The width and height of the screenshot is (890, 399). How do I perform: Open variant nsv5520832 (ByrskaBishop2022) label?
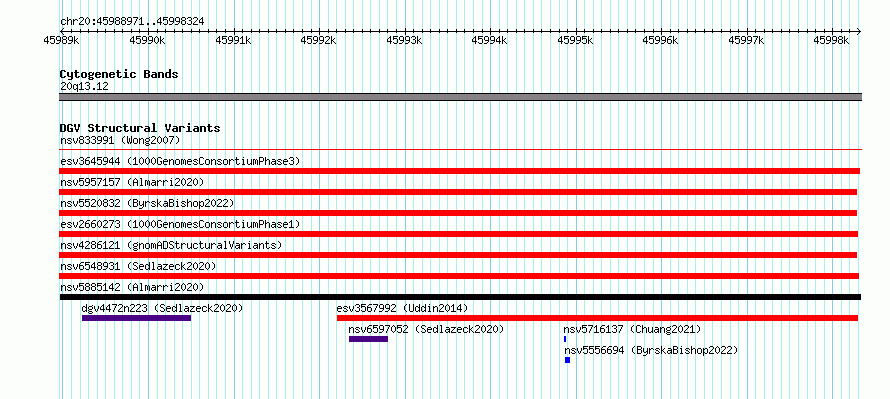point(147,203)
